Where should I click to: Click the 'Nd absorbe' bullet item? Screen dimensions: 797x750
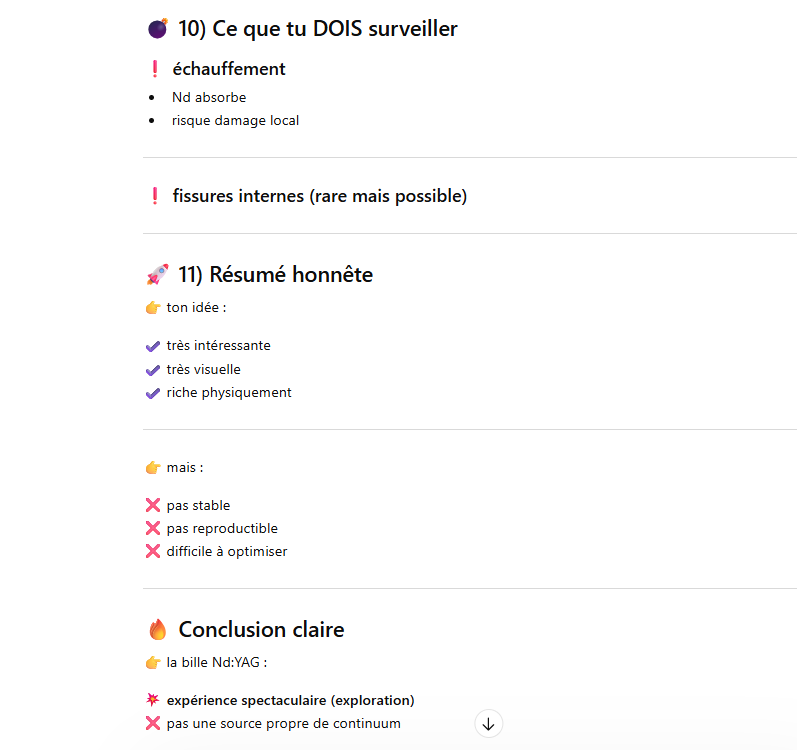pyautogui.click(x=209, y=97)
